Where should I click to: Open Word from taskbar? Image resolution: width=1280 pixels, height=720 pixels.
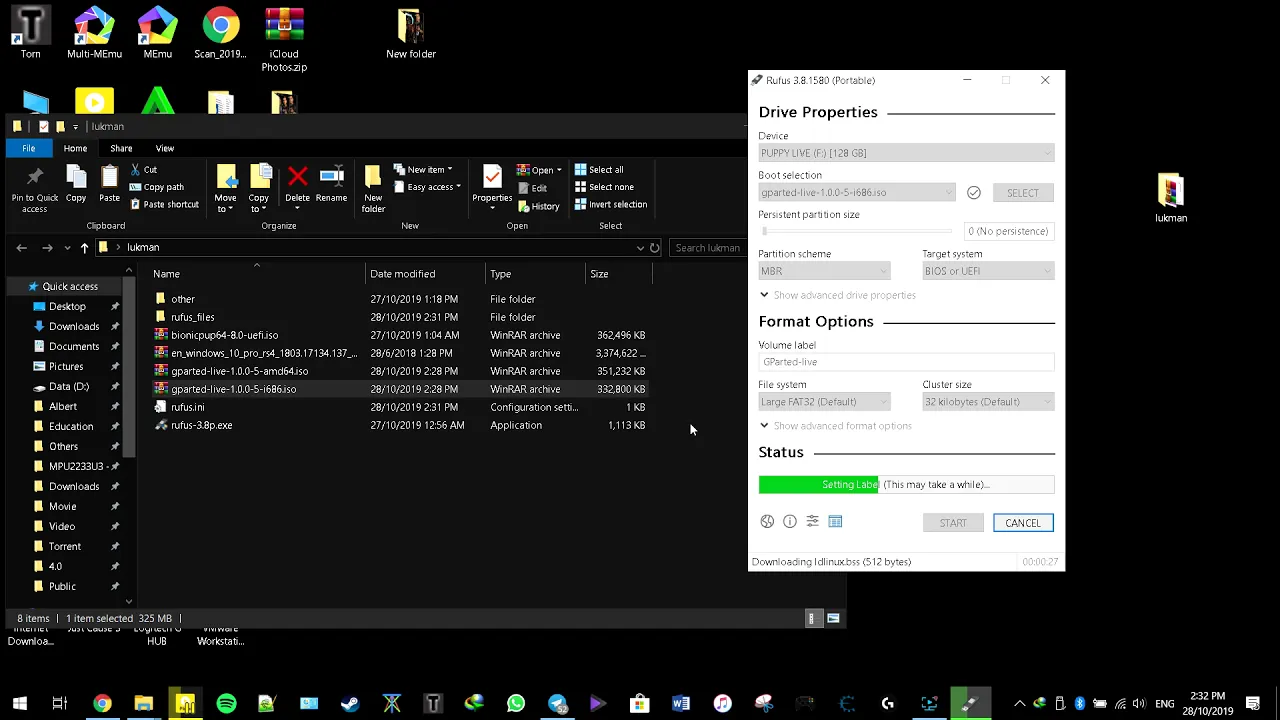[x=681, y=703]
